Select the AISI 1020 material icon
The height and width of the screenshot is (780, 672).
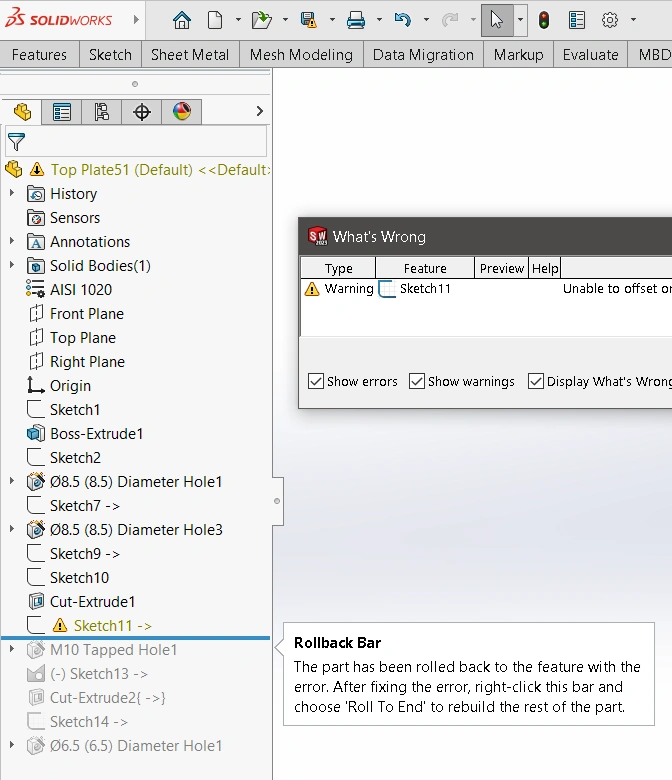[x=35, y=290]
